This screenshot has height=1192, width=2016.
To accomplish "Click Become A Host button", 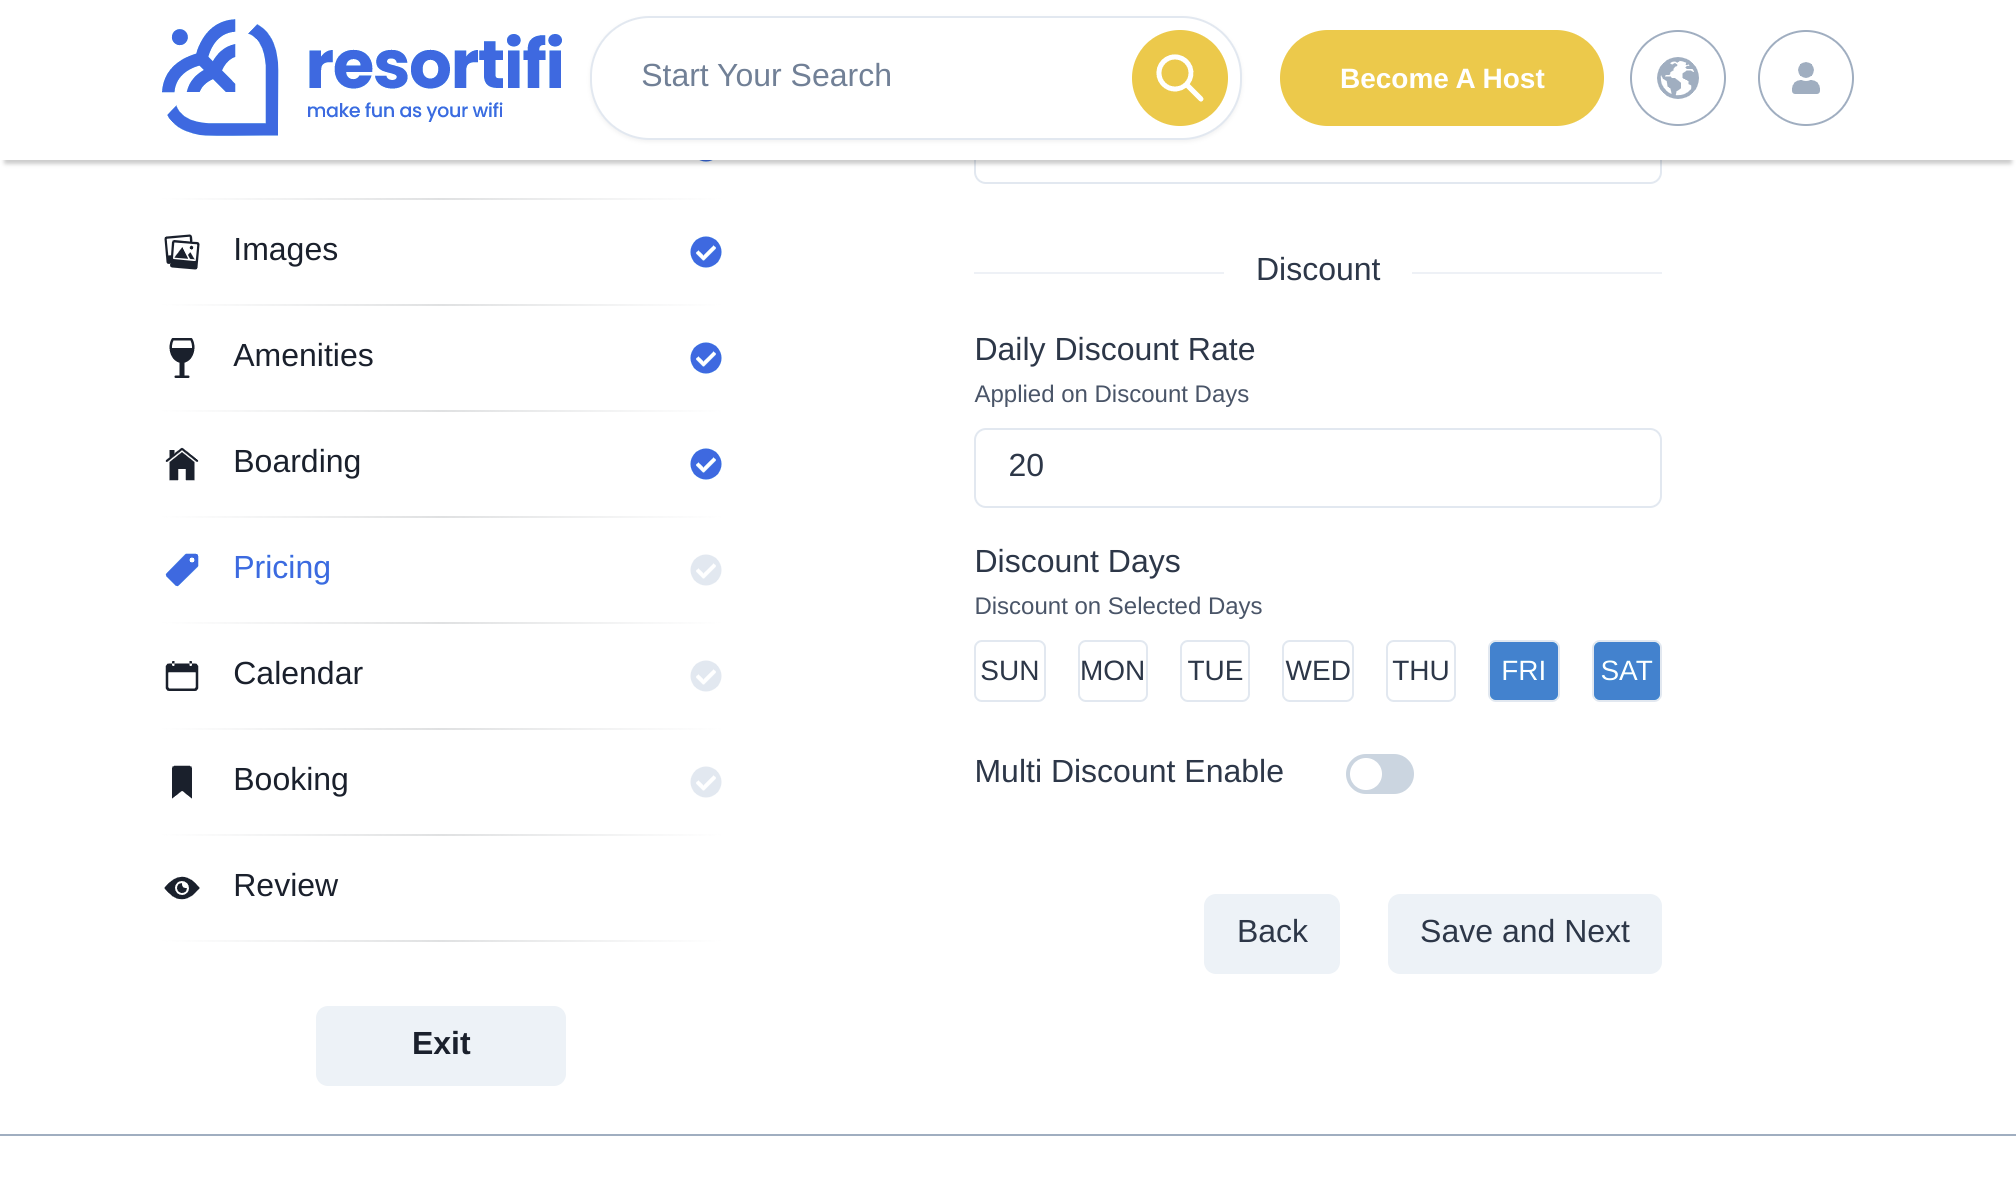I will click(x=1441, y=78).
